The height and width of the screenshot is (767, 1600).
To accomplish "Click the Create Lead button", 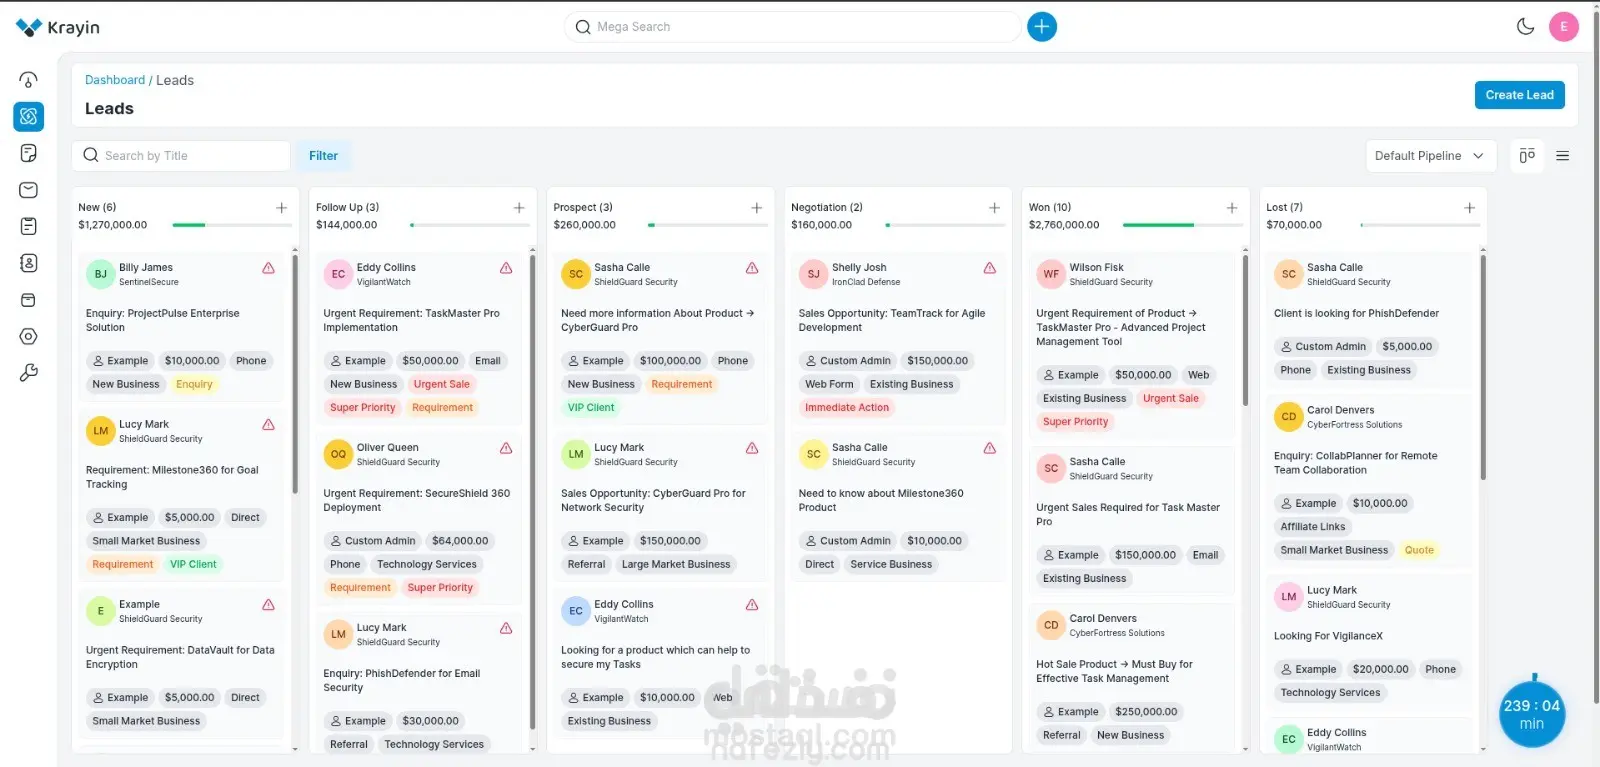I will tap(1520, 95).
